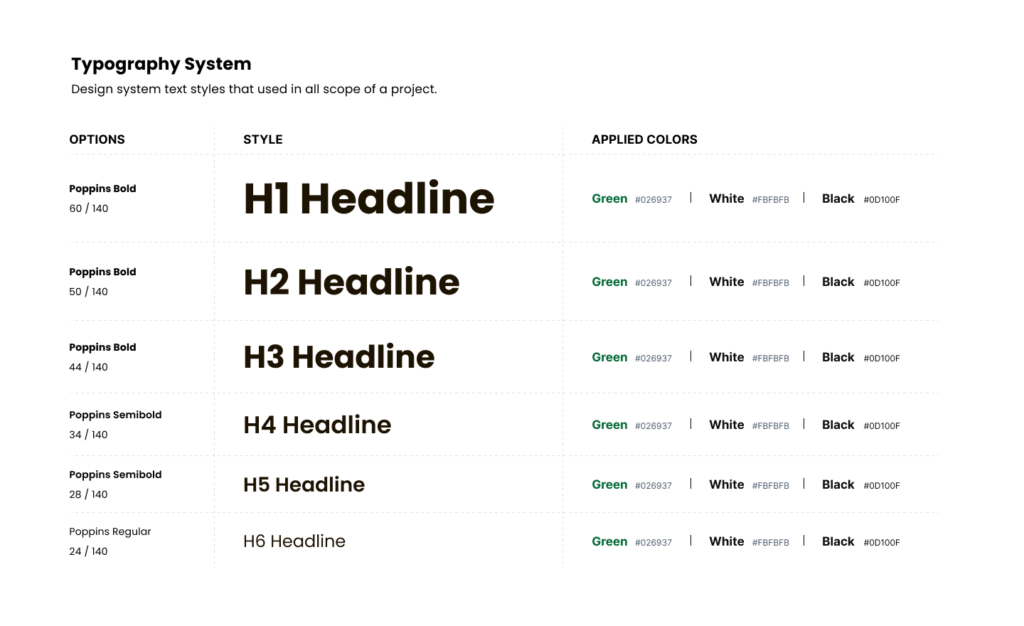Choose the Black label in the H6 row

point(838,541)
